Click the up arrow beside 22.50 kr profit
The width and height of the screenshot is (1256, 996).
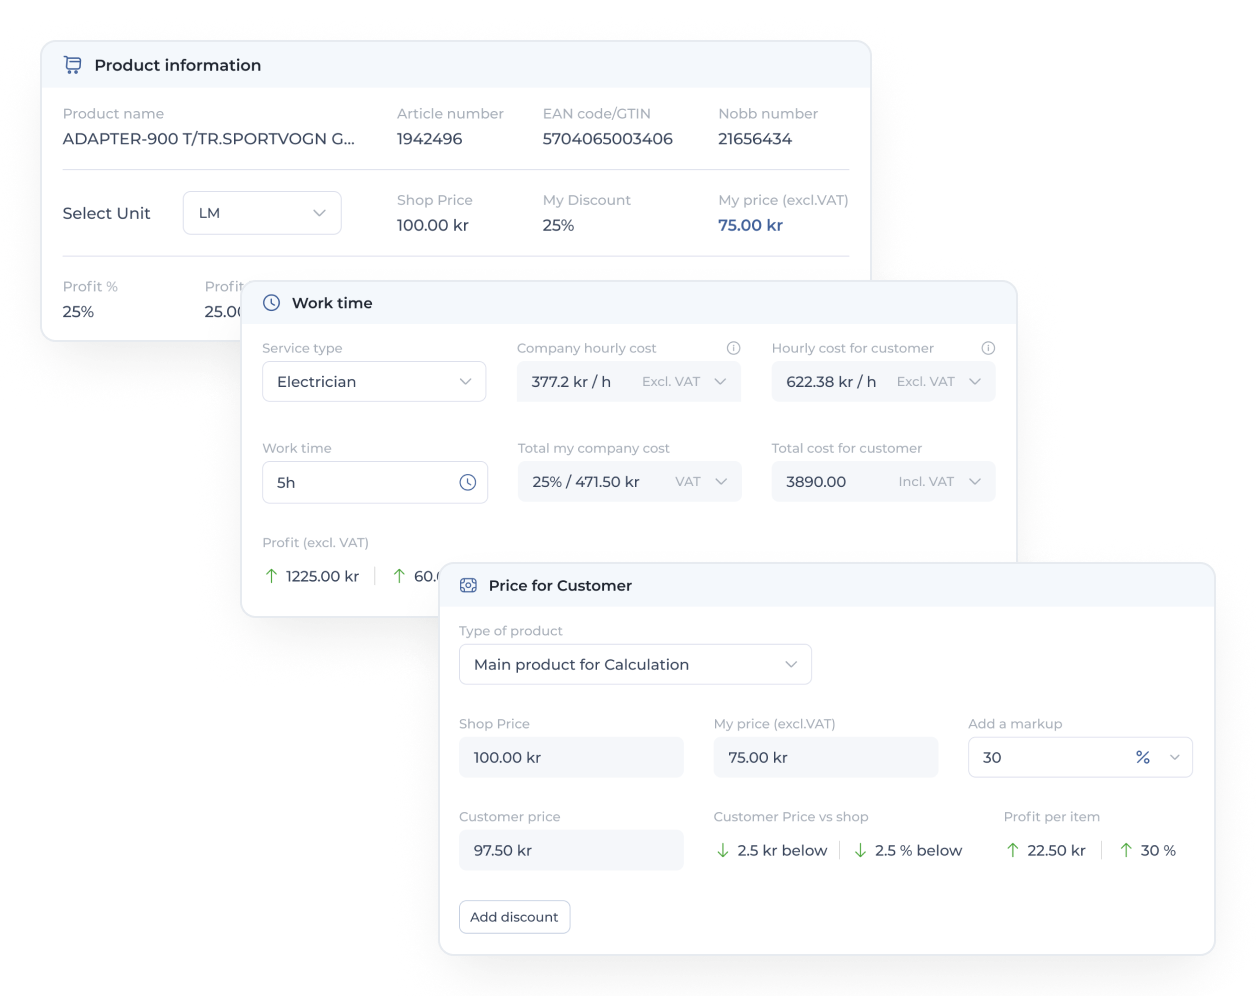coord(1013,850)
